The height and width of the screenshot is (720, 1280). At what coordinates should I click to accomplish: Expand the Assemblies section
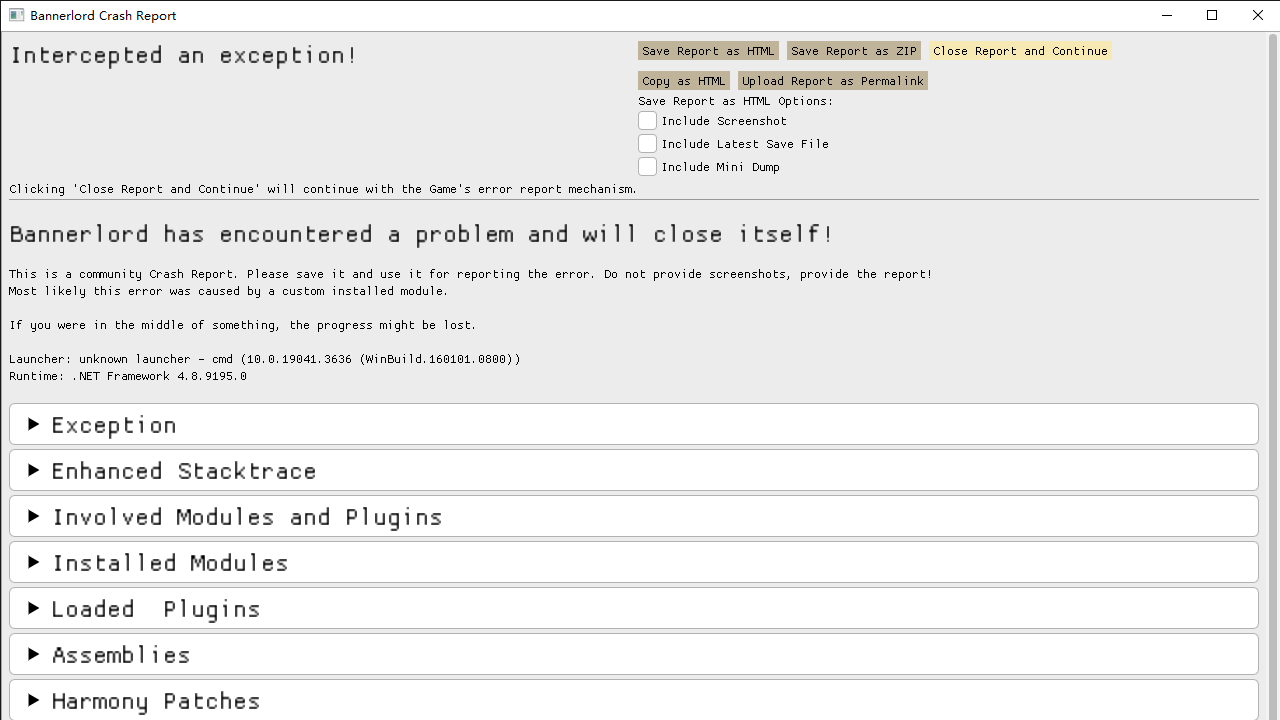click(x=634, y=654)
